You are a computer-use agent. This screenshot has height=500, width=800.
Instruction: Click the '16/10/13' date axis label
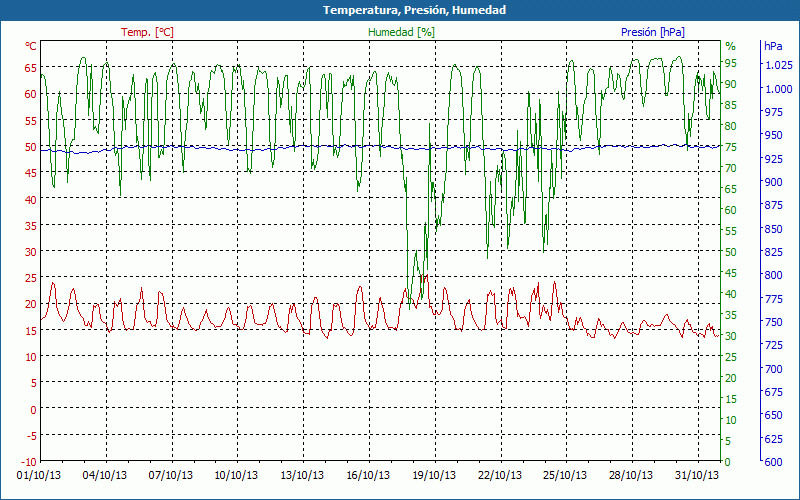(x=368, y=475)
